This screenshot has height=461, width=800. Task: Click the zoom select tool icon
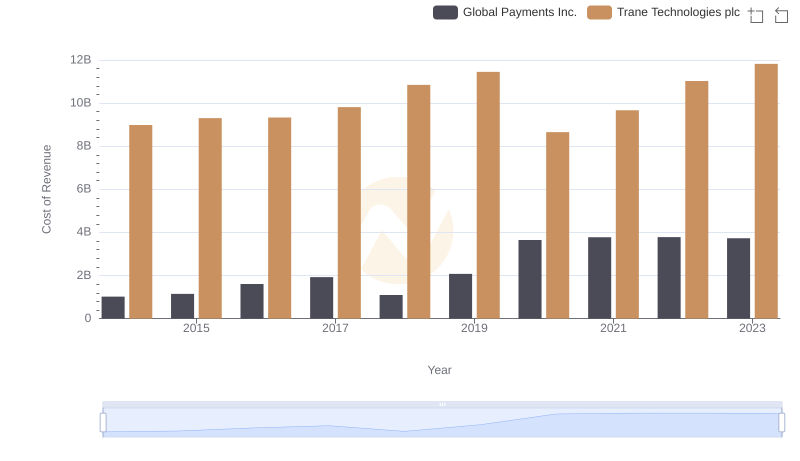(x=756, y=15)
